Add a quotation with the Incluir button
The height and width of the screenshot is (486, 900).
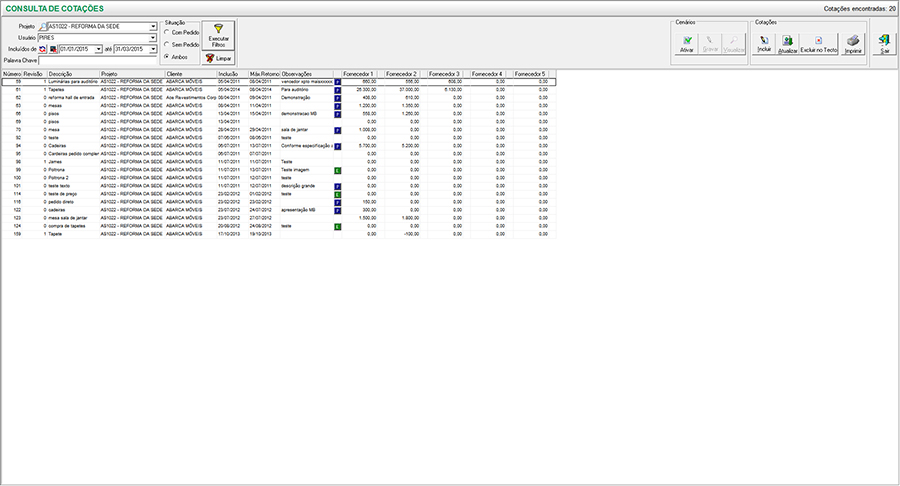click(764, 44)
